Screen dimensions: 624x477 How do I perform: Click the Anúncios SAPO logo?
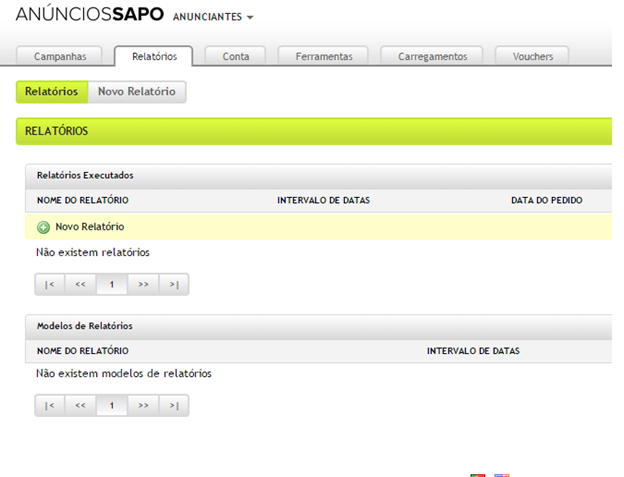click(89, 17)
